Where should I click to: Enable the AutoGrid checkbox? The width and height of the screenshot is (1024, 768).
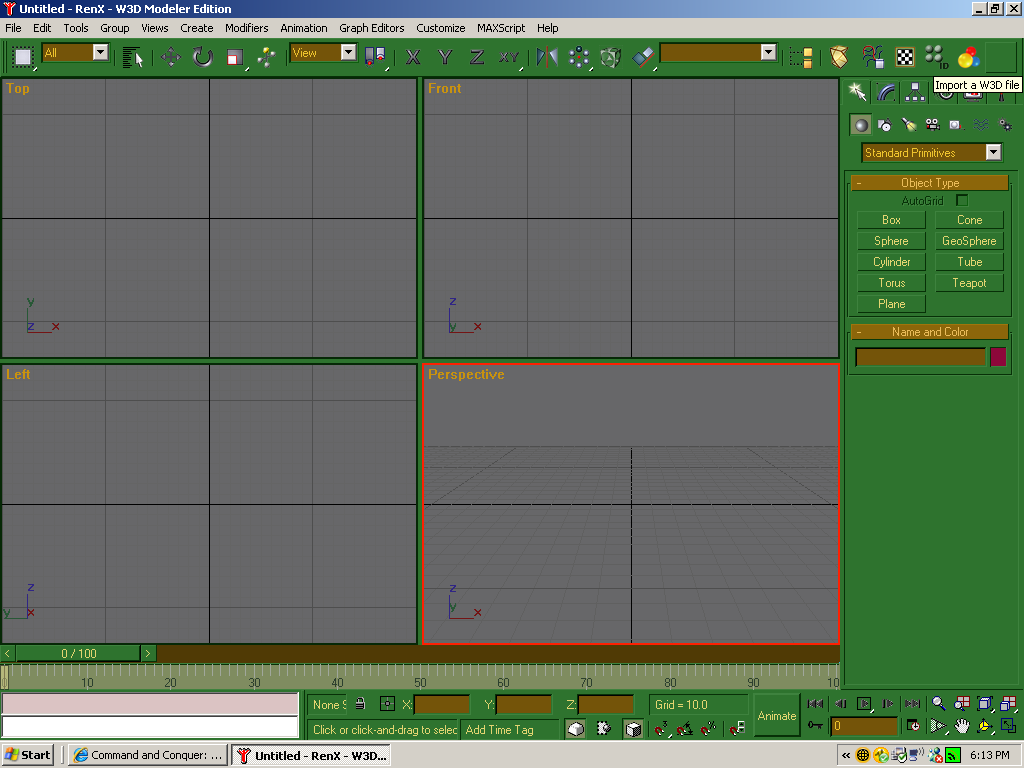(962, 201)
